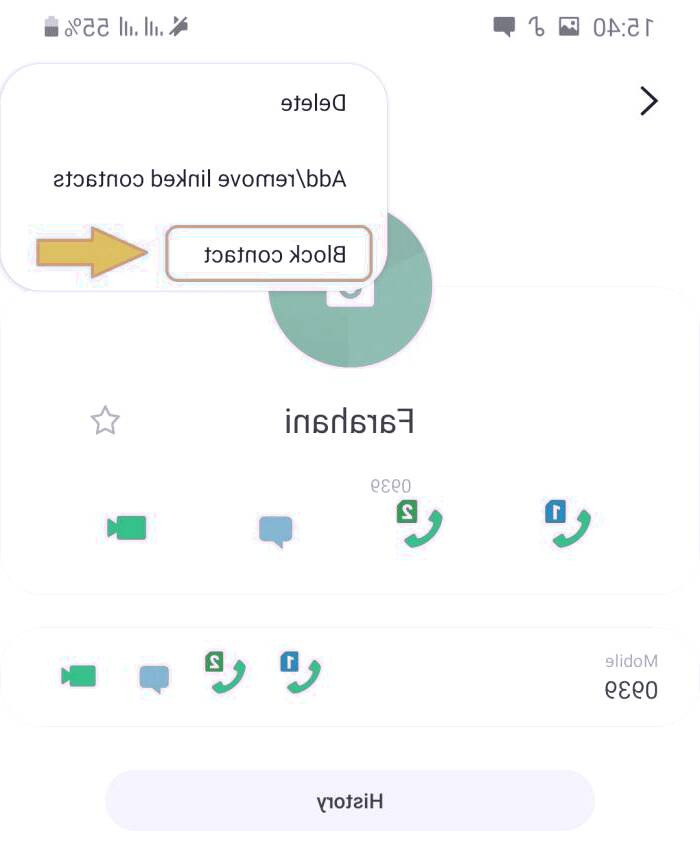This screenshot has width=700, height=866.
Task: Tap the Farahani contact name
Action: click(349, 422)
